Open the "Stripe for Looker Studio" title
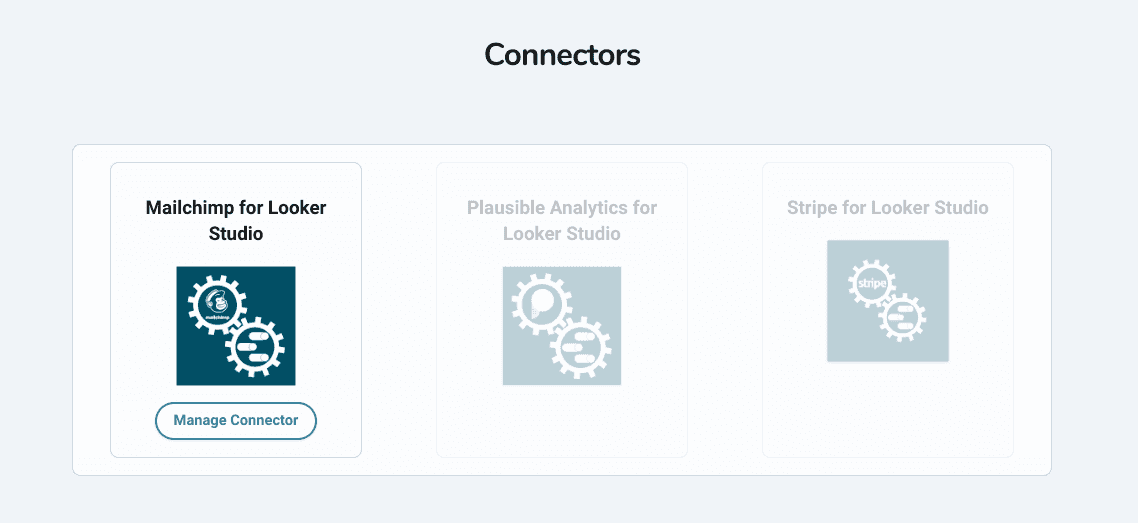Screen dimensions: 1138x523 click(x=888, y=208)
